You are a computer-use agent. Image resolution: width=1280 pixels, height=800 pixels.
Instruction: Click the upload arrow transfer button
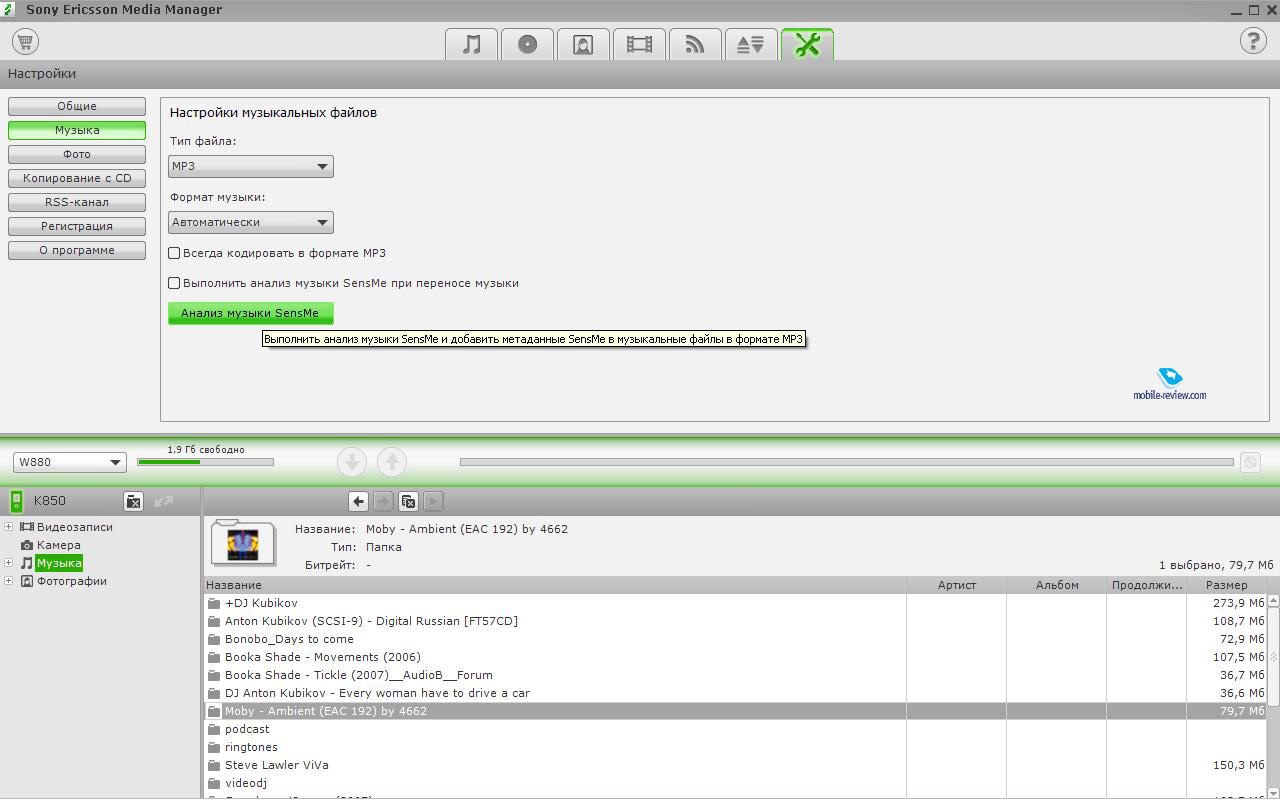click(x=392, y=462)
